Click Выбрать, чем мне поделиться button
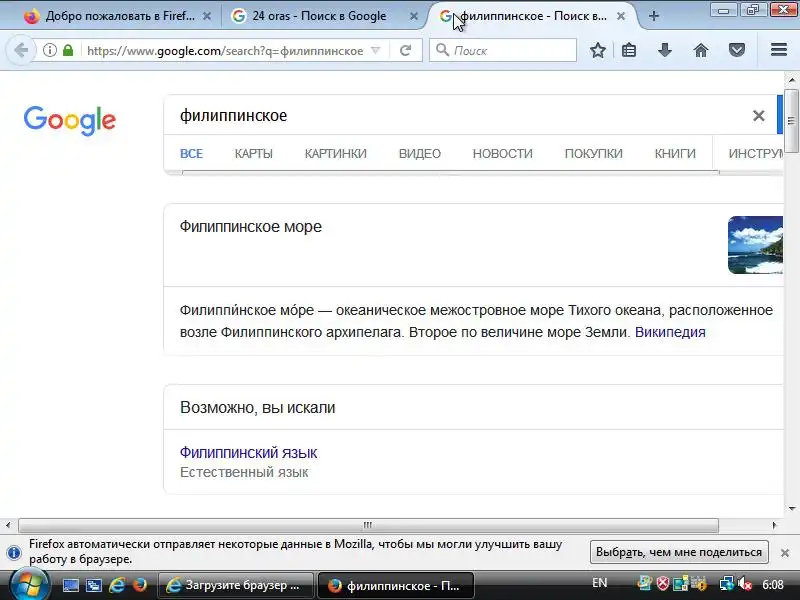Viewport: 800px width, 600px height. (679, 552)
